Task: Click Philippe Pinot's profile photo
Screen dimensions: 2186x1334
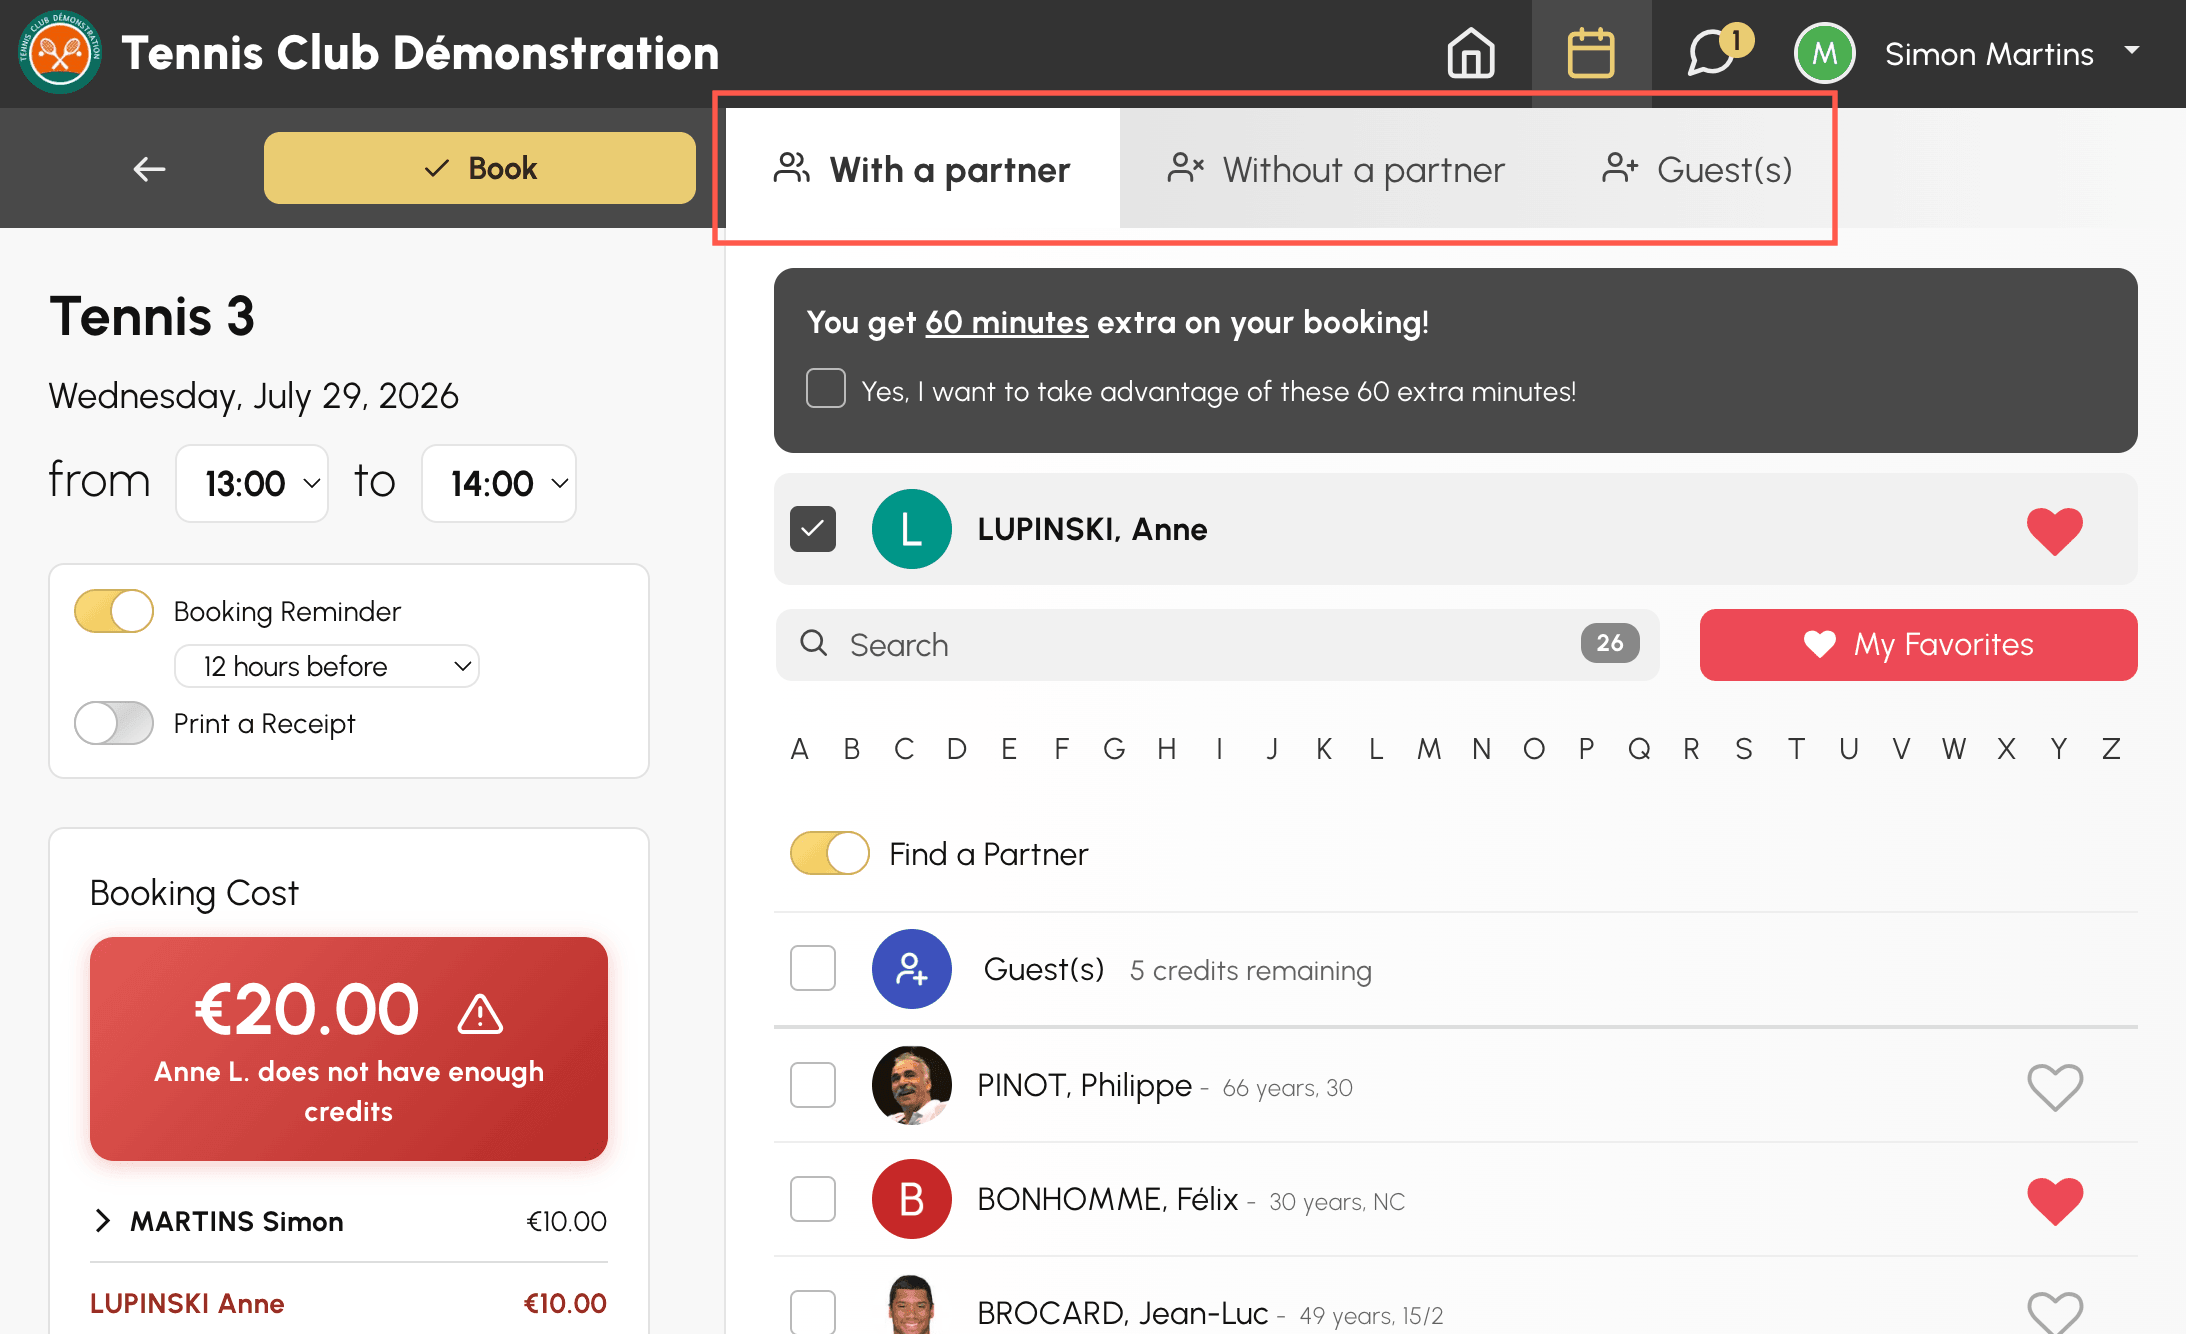Action: coord(912,1085)
